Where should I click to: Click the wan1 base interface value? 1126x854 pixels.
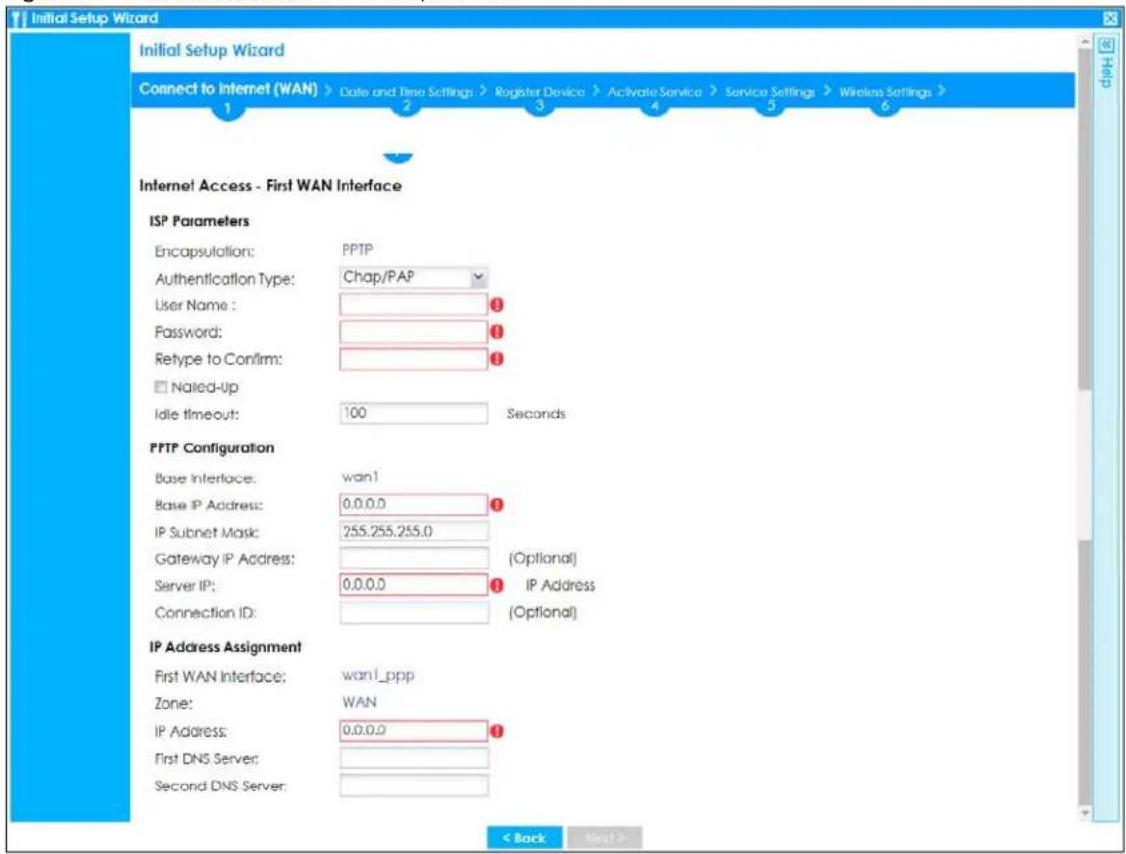point(360,477)
